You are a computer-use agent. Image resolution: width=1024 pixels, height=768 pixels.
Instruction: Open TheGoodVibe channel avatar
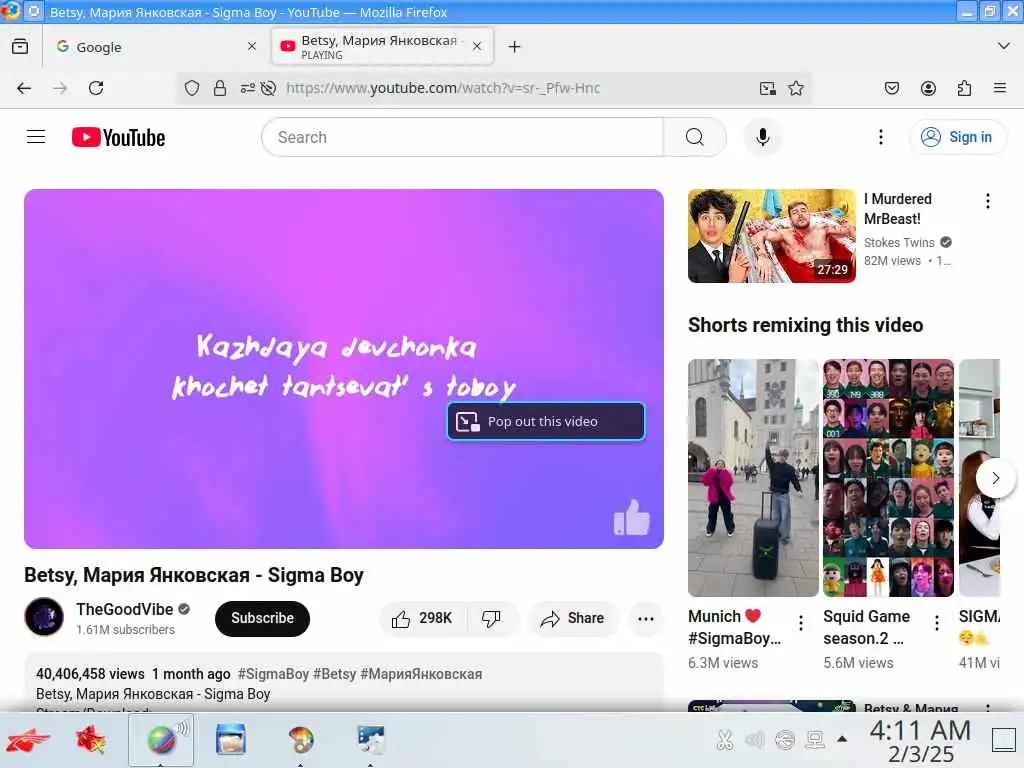pyautogui.click(x=44, y=616)
